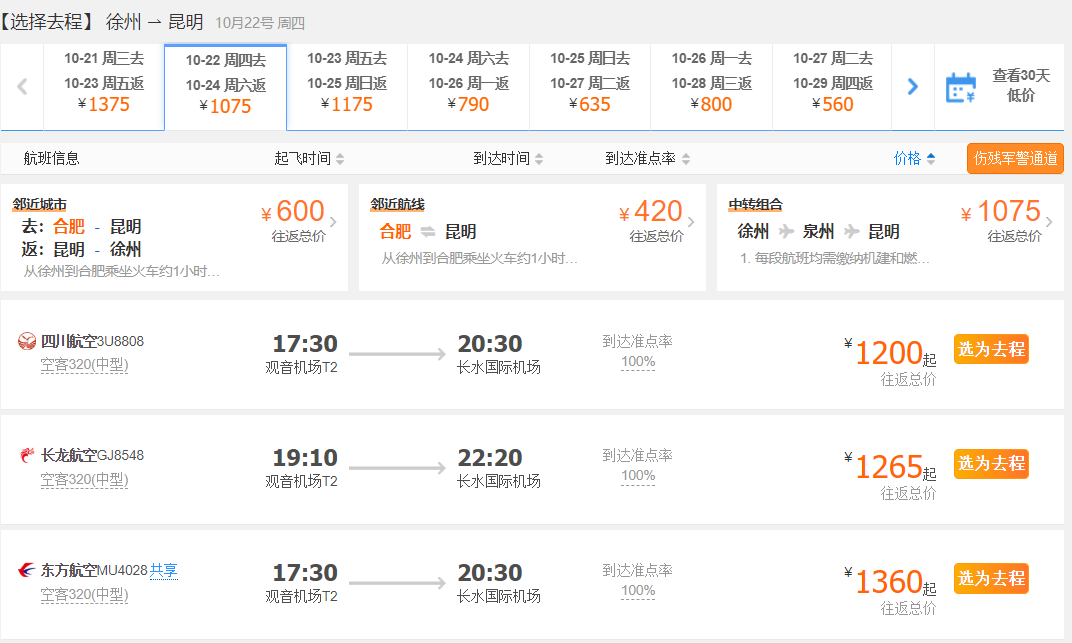The height and width of the screenshot is (643, 1072).
Task: Click 选为去程 for Sichuan Airlines 3U8808
Action: [x=991, y=349]
